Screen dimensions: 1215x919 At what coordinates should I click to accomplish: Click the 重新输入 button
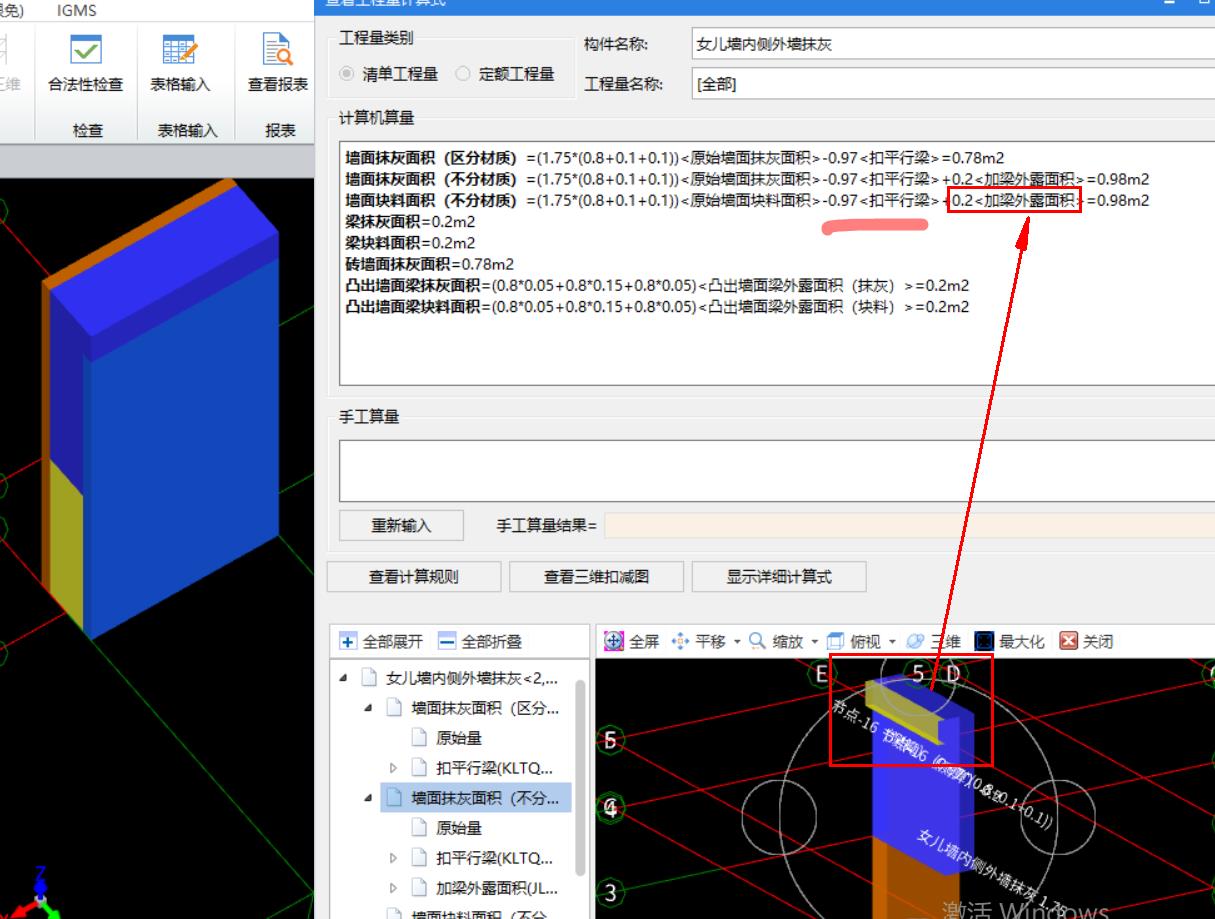tap(402, 525)
